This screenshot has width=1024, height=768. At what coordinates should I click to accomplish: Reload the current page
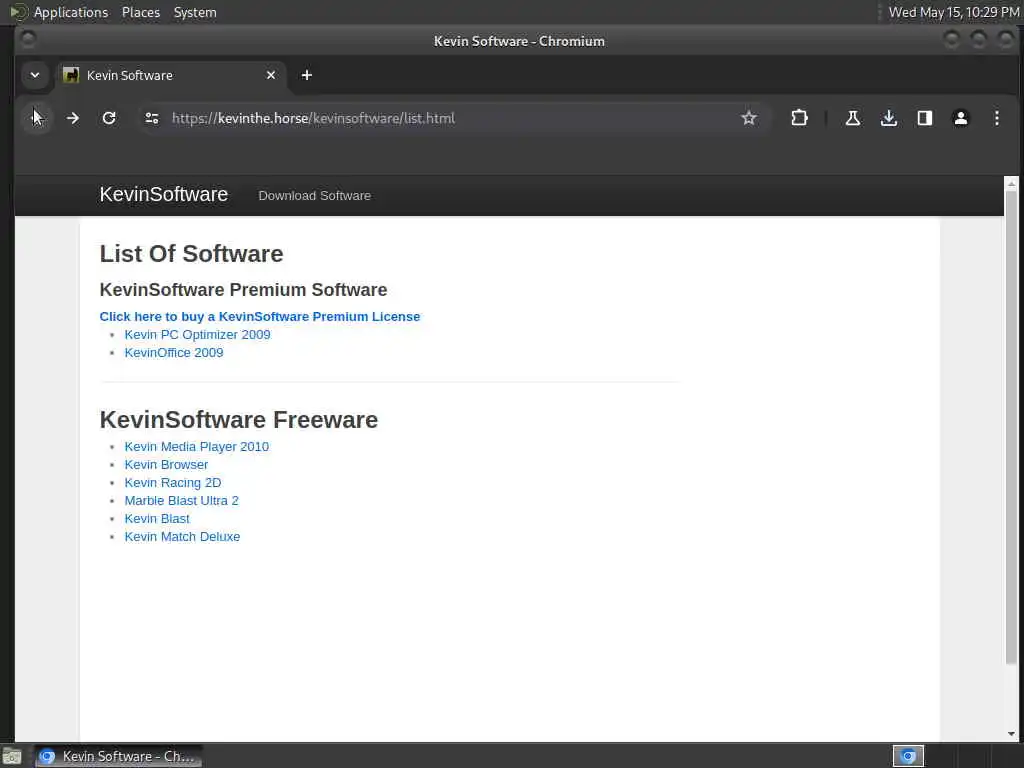coord(109,118)
